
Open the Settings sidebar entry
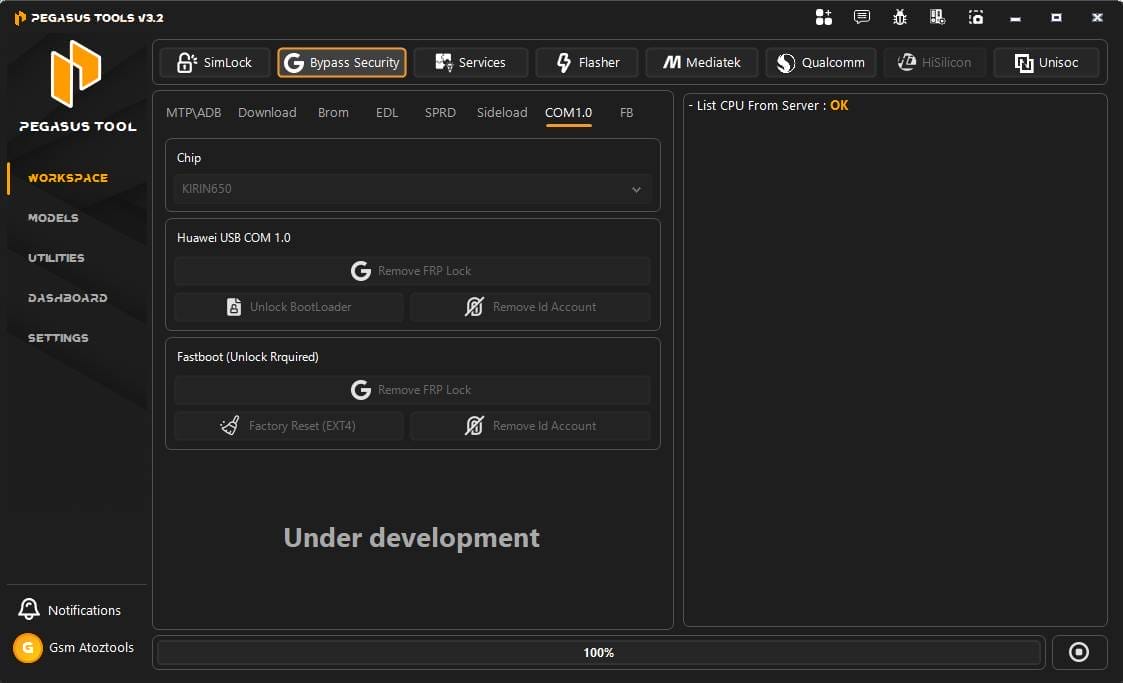[58, 337]
